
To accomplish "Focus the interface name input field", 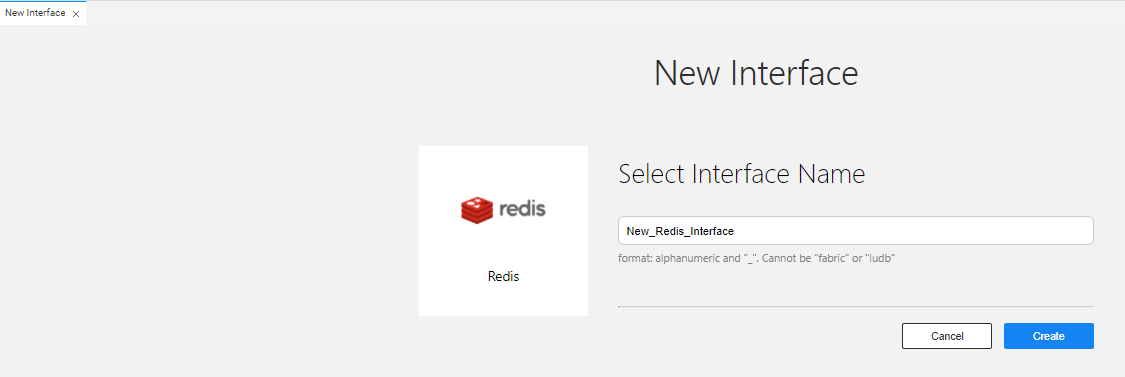I will point(855,231).
